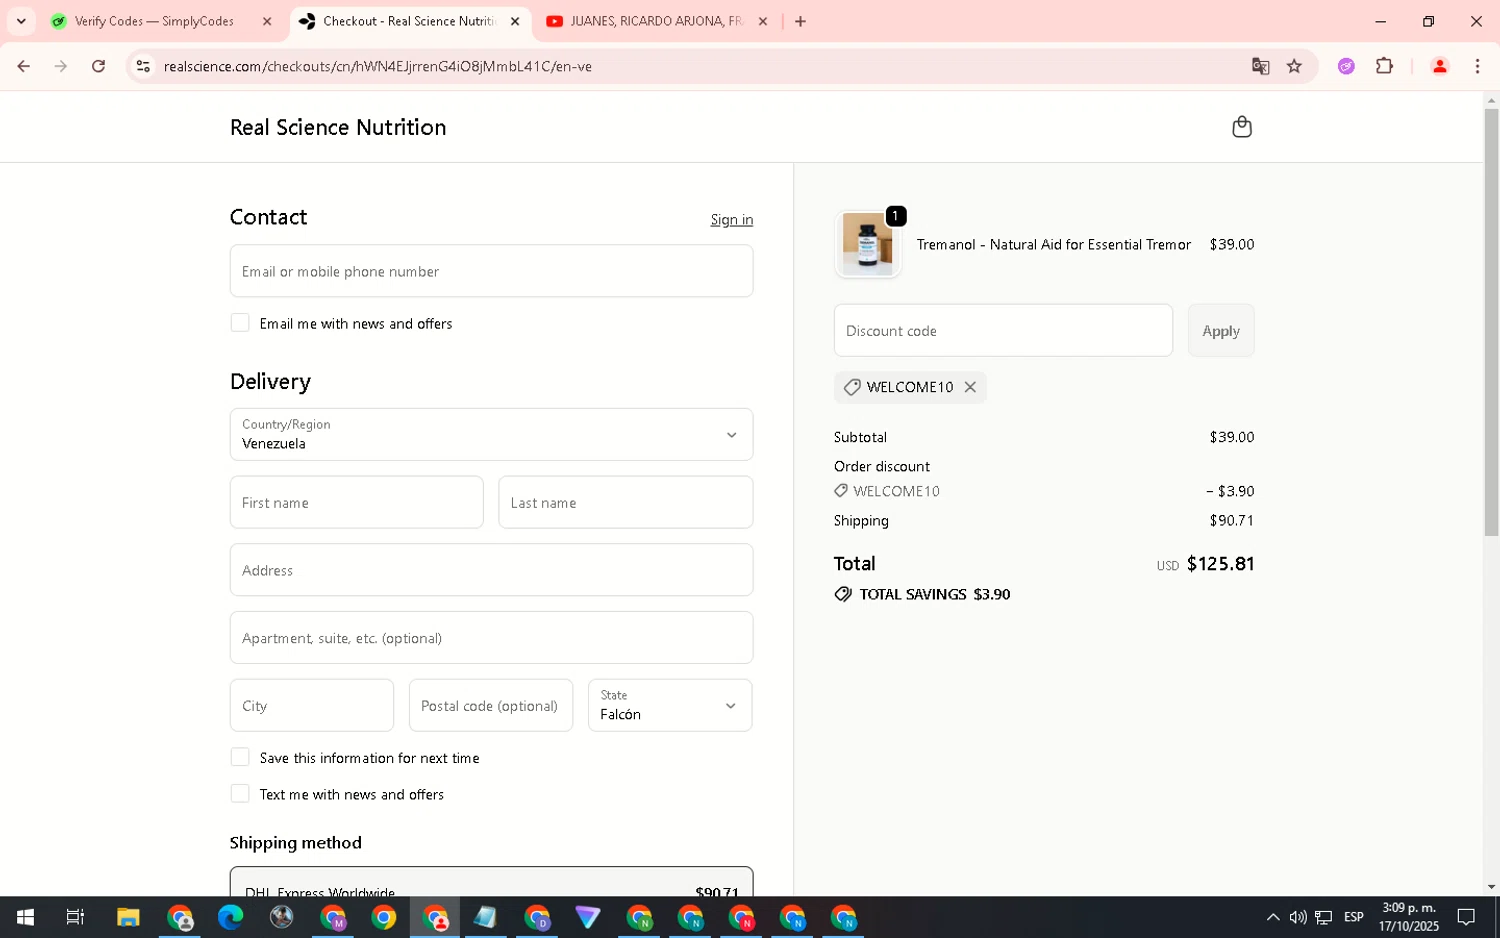
Task: Open the Windows Start menu
Action: [x=25, y=917]
